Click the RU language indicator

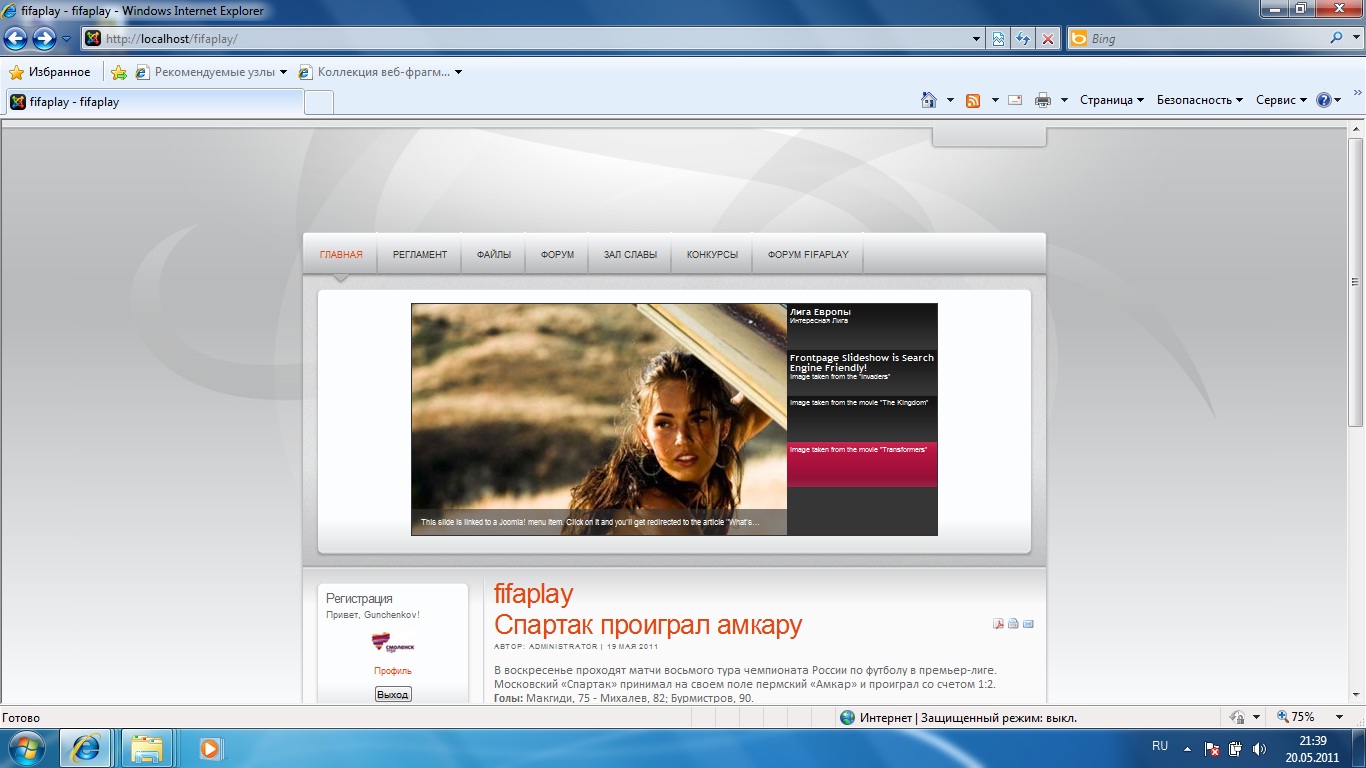[x=1160, y=747]
